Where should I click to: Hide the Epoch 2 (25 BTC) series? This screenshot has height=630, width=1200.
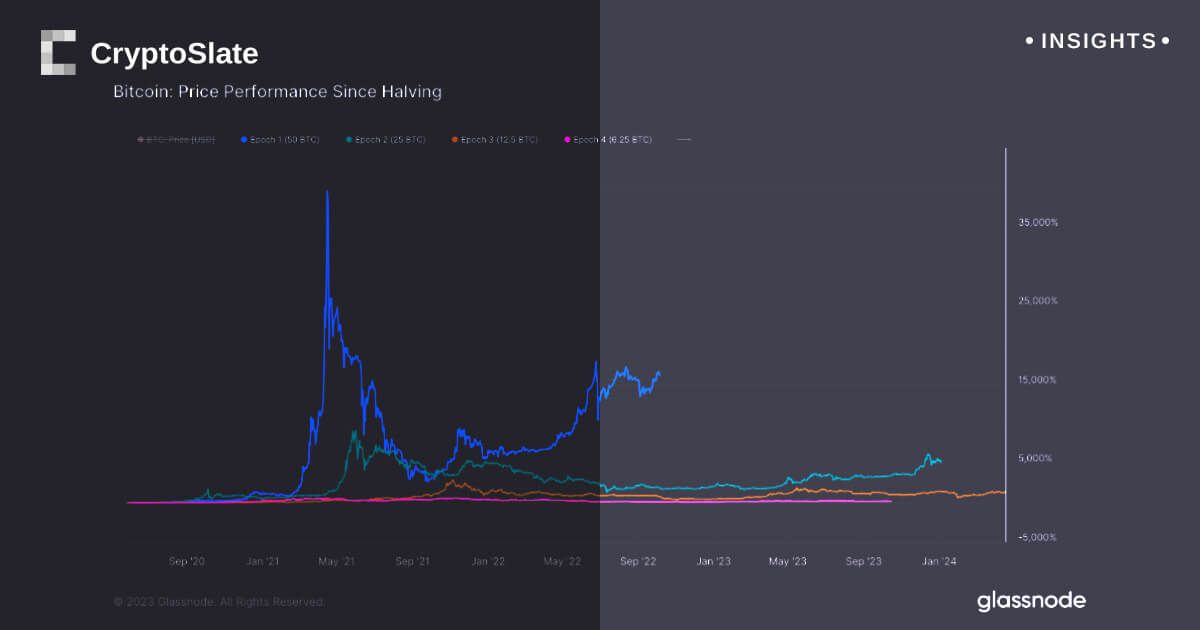tap(391, 140)
